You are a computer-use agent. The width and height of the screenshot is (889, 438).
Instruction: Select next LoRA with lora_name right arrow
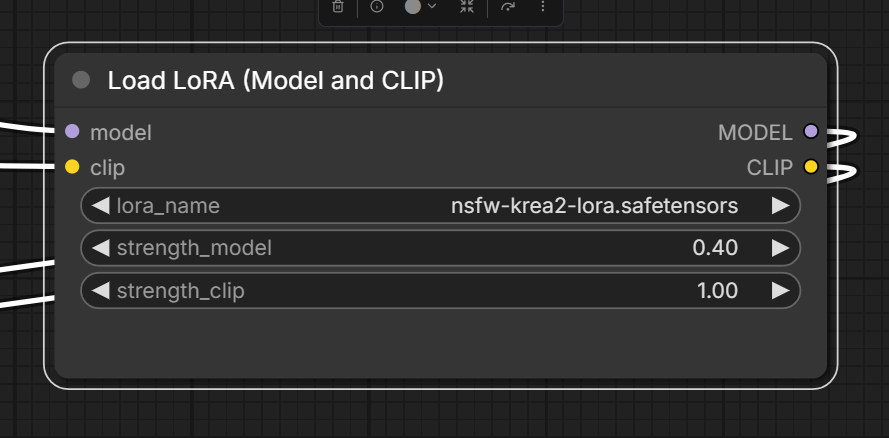coord(780,206)
